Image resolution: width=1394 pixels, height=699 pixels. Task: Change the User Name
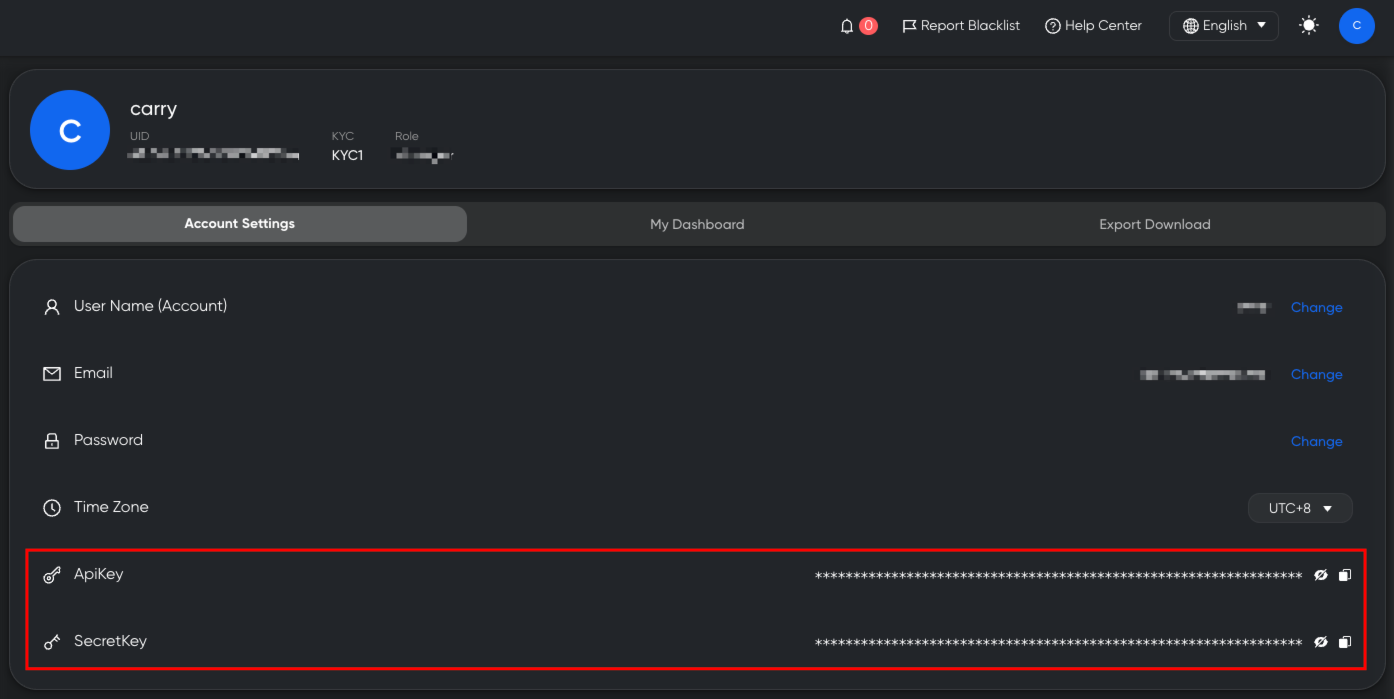pyautogui.click(x=1316, y=307)
